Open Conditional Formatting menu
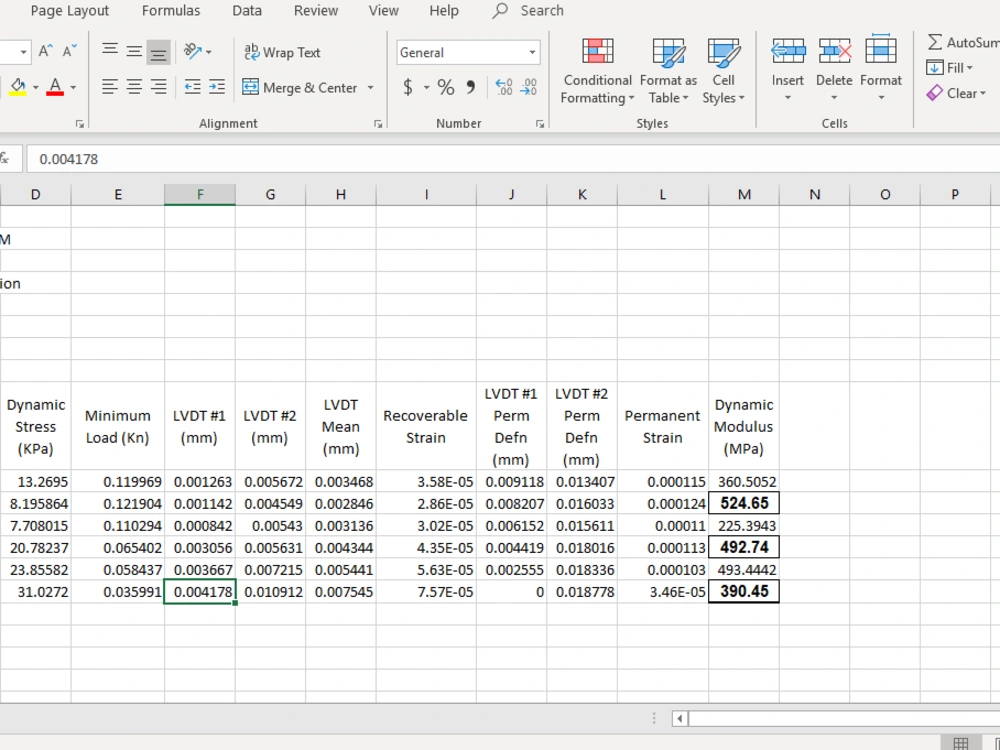The image size is (1000, 750). (x=598, y=71)
